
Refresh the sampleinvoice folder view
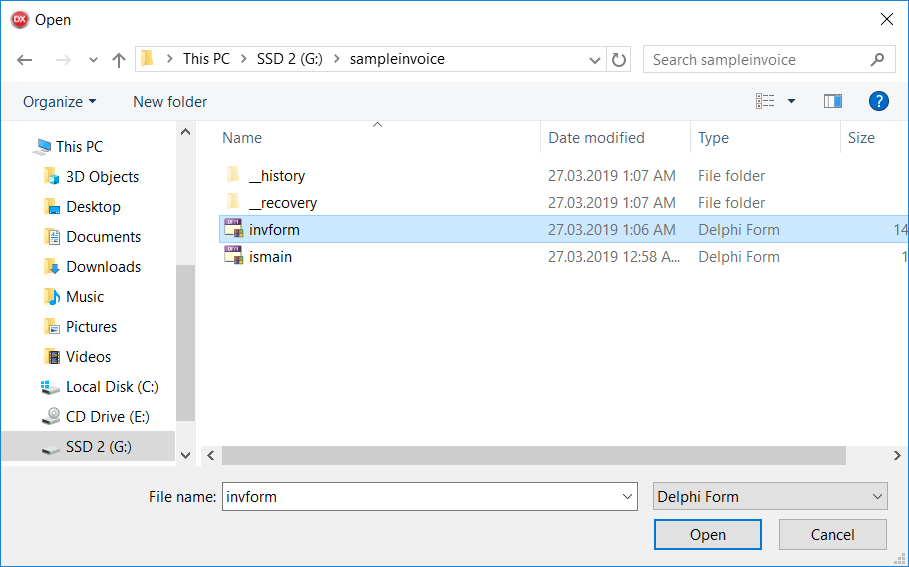[619, 59]
